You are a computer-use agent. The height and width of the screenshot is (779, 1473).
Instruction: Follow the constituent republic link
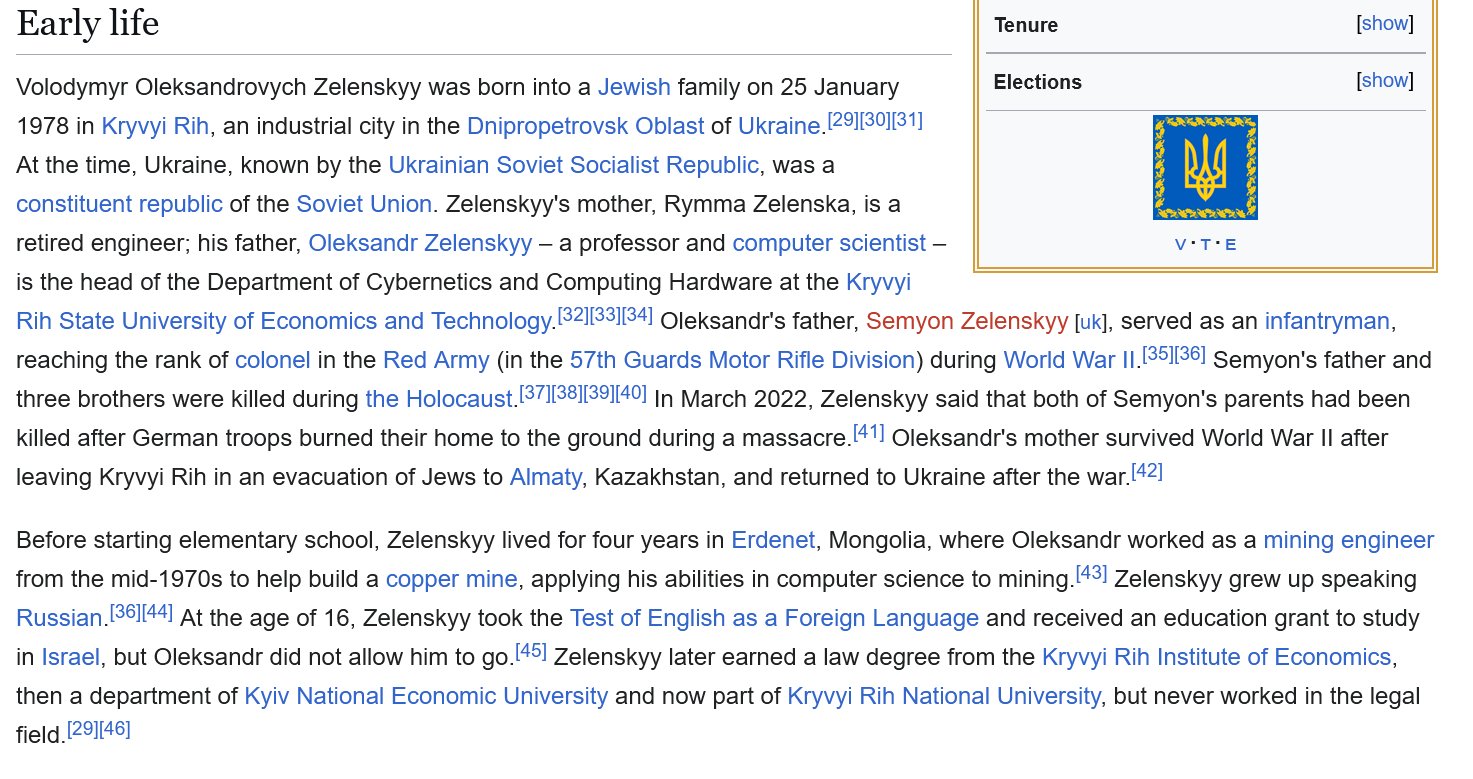pos(119,204)
